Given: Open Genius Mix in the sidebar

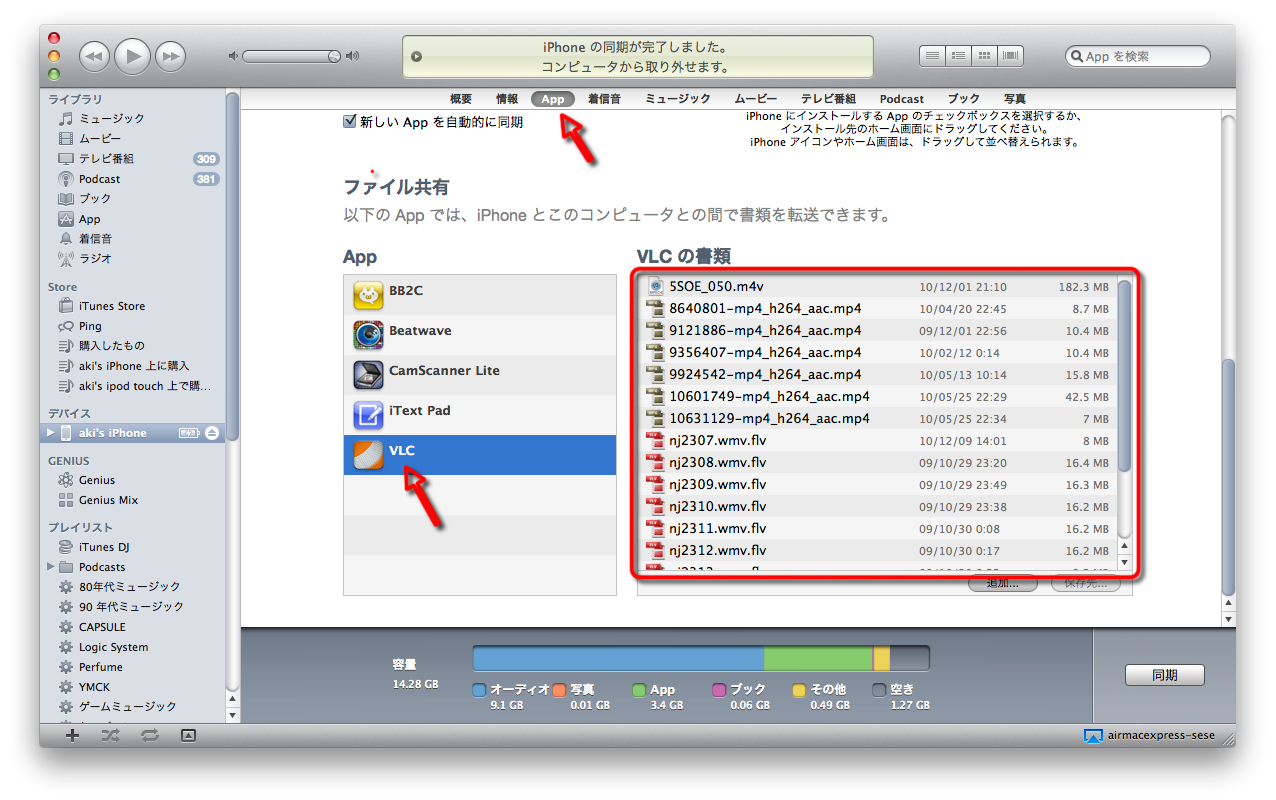Looking at the screenshot, I should 109,500.
